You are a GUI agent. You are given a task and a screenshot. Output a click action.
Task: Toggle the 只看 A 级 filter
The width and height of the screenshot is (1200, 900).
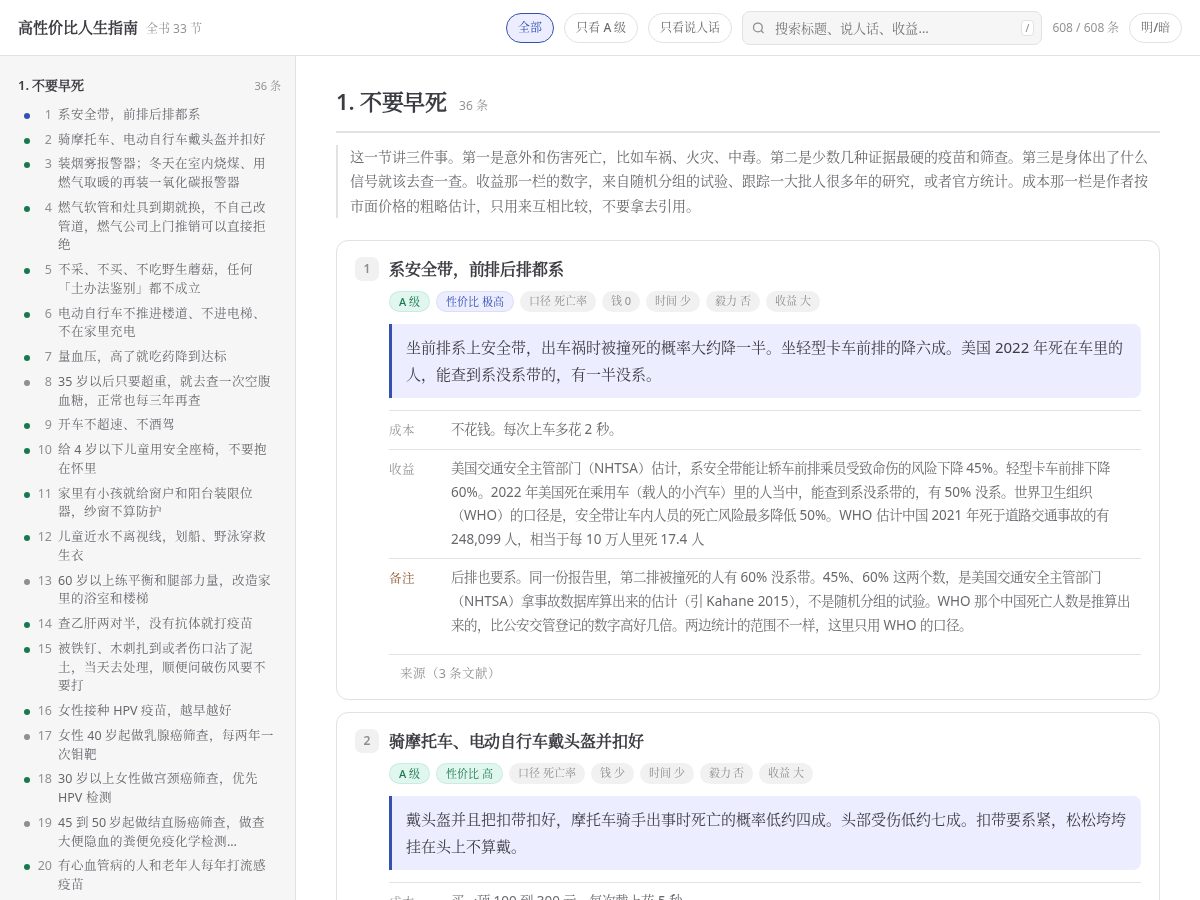pyautogui.click(x=601, y=28)
